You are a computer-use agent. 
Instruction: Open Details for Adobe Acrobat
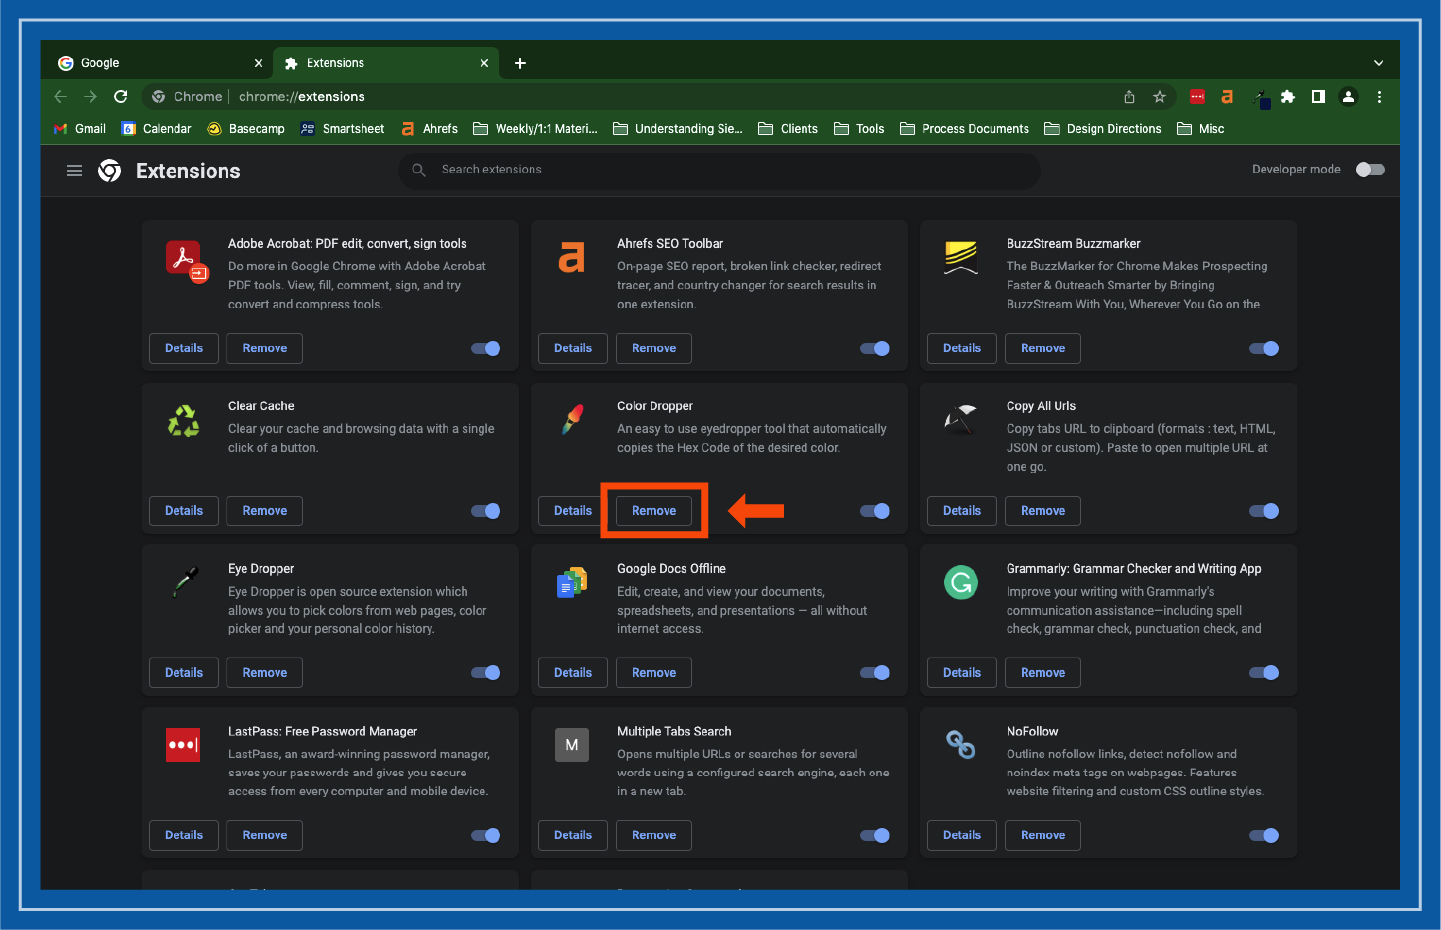(x=184, y=349)
